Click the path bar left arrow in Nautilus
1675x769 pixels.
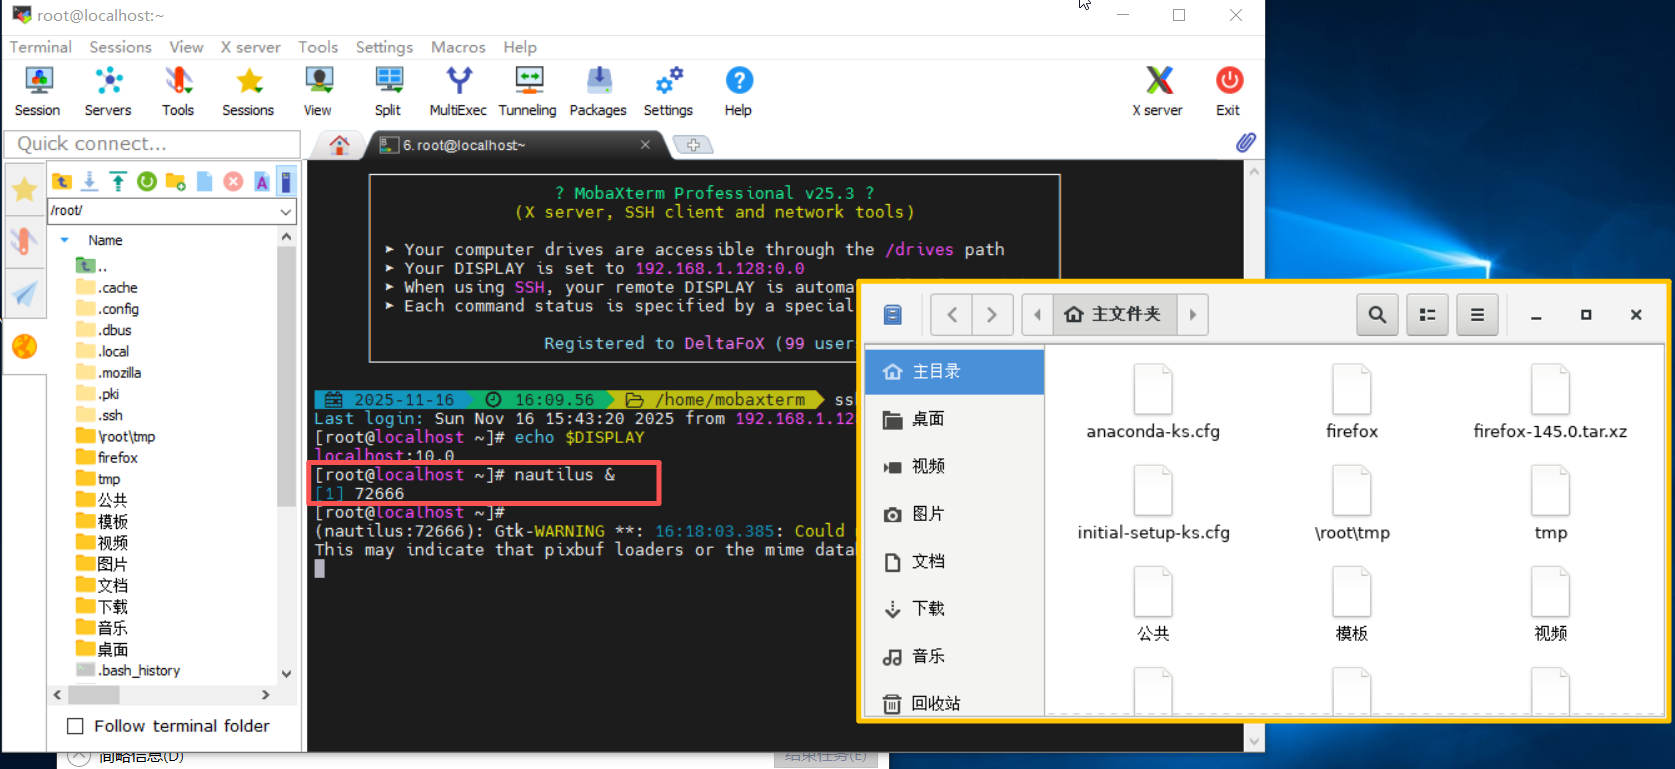(x=1037, y=315)
